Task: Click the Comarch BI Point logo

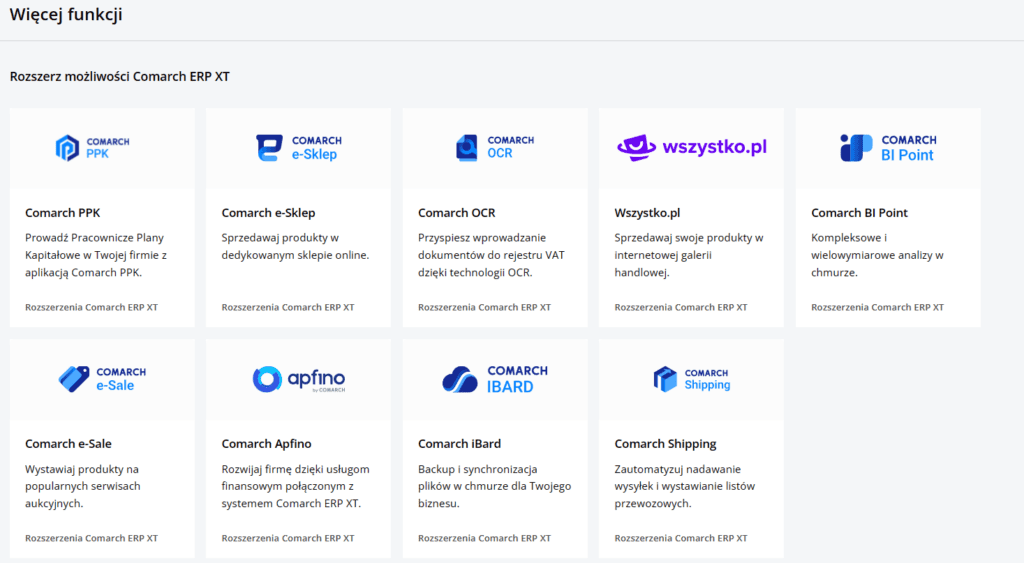Action: [888, 148]
